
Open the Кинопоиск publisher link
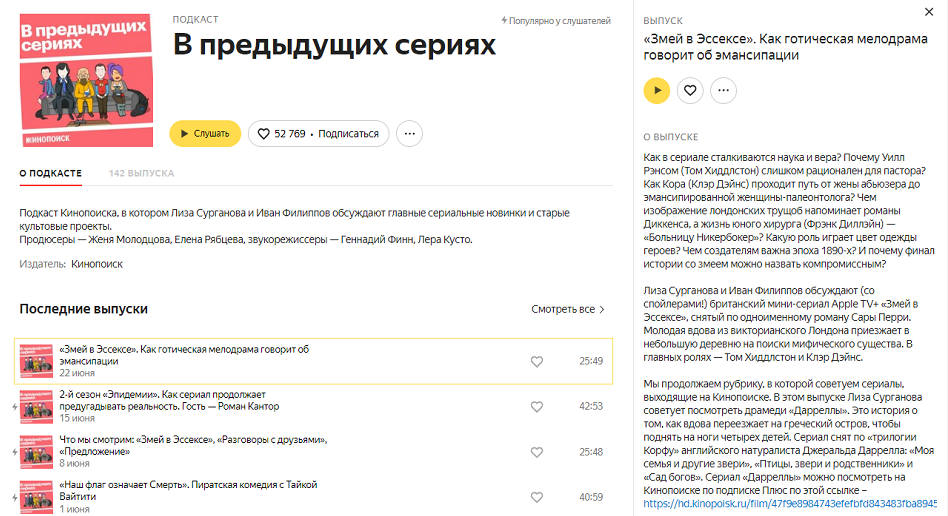coord(97,264)
